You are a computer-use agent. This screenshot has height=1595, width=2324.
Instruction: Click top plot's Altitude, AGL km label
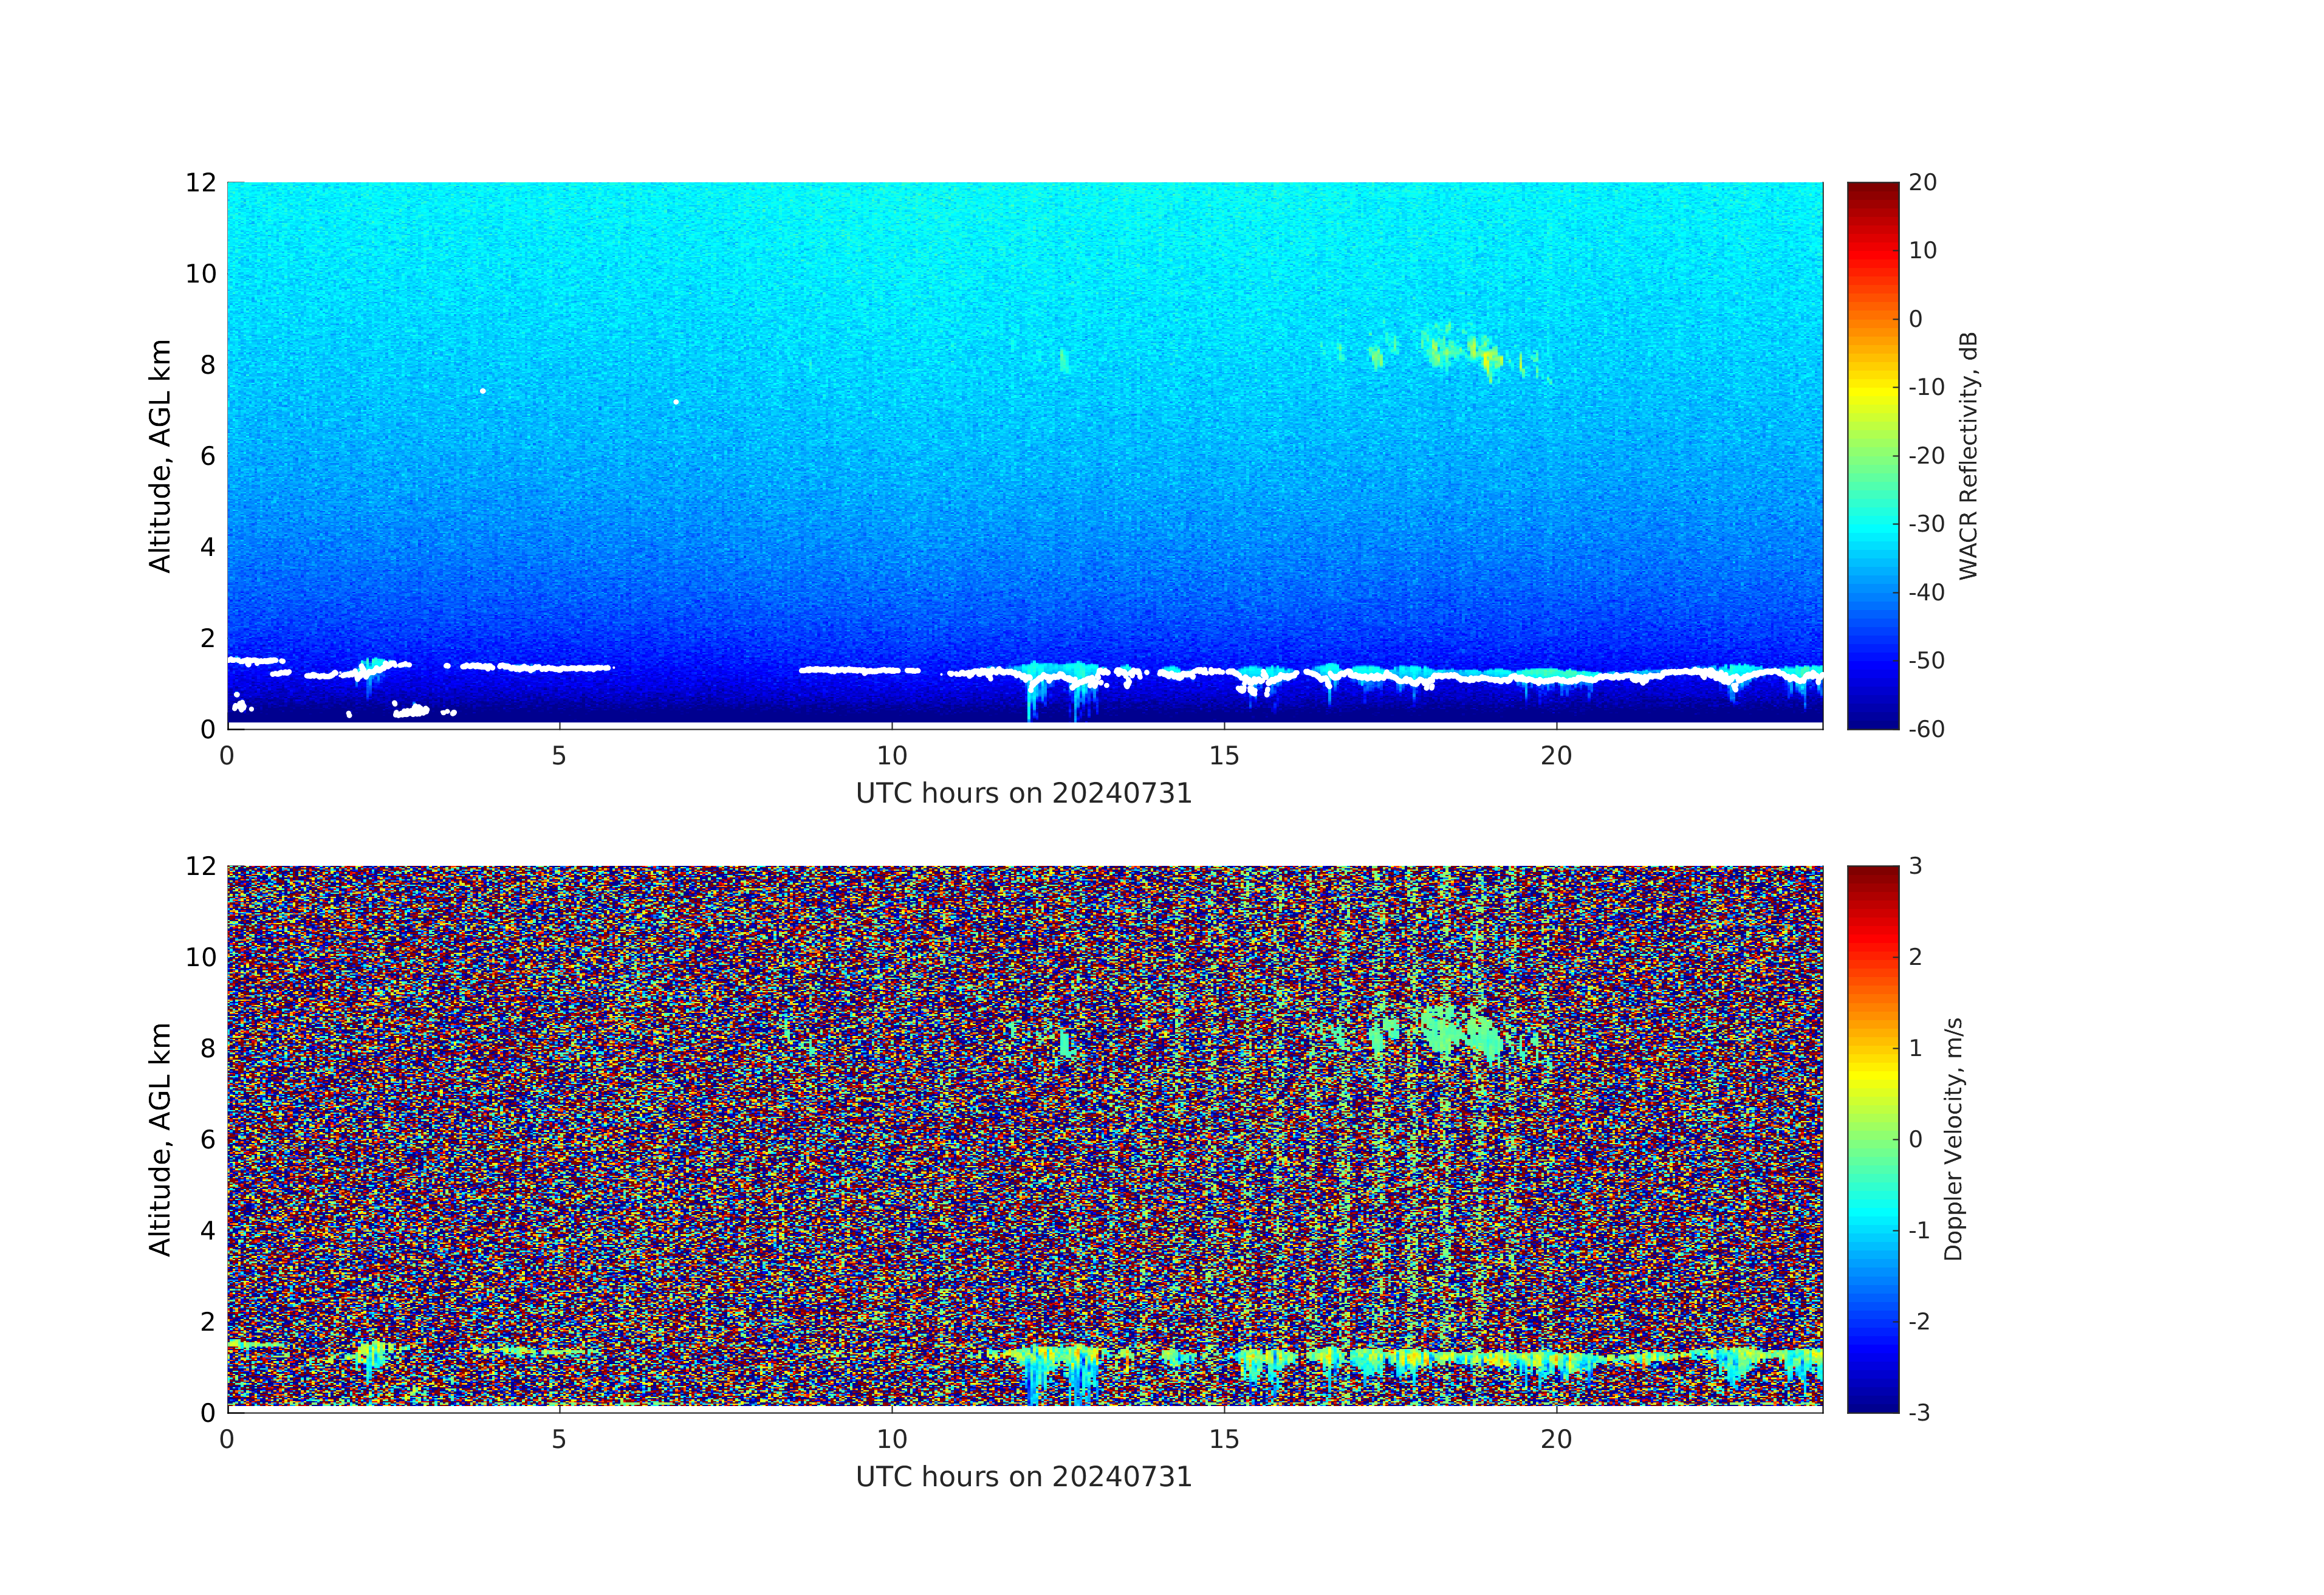pyautogui.click(x=160, y=455)
